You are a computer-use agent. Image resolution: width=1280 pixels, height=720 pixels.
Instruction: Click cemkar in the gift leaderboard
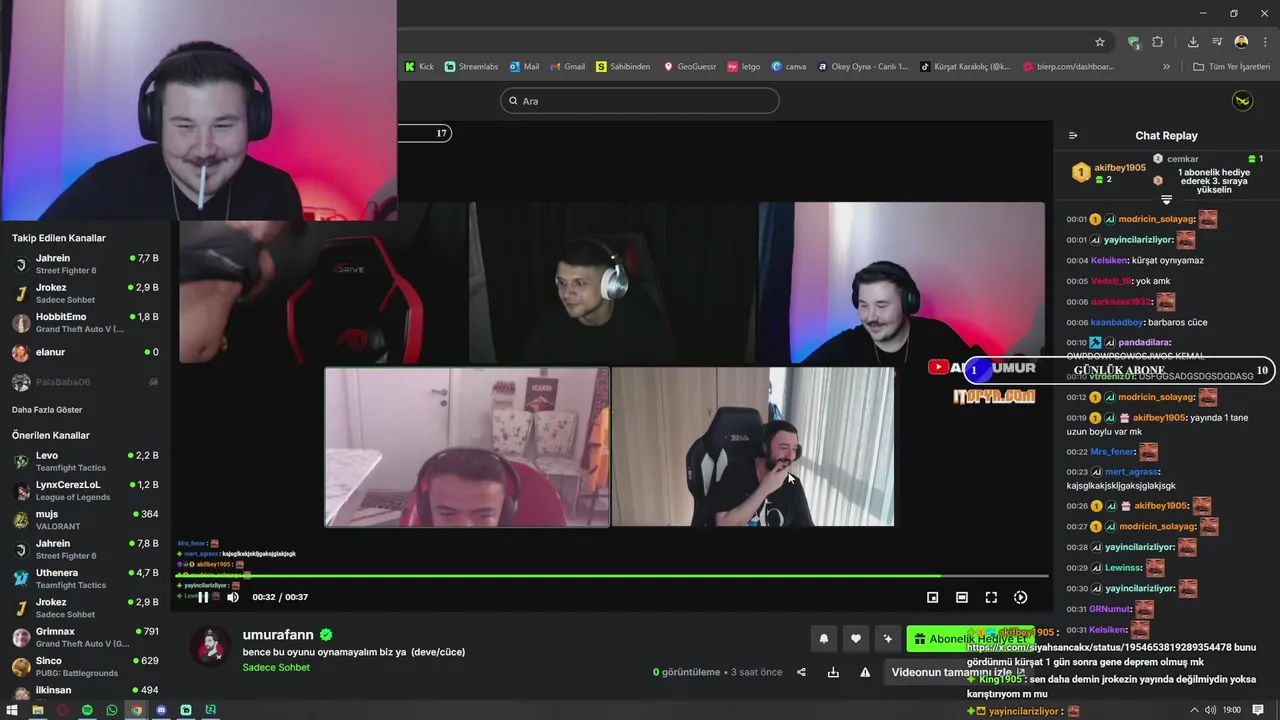click(x=1183, y=159)
